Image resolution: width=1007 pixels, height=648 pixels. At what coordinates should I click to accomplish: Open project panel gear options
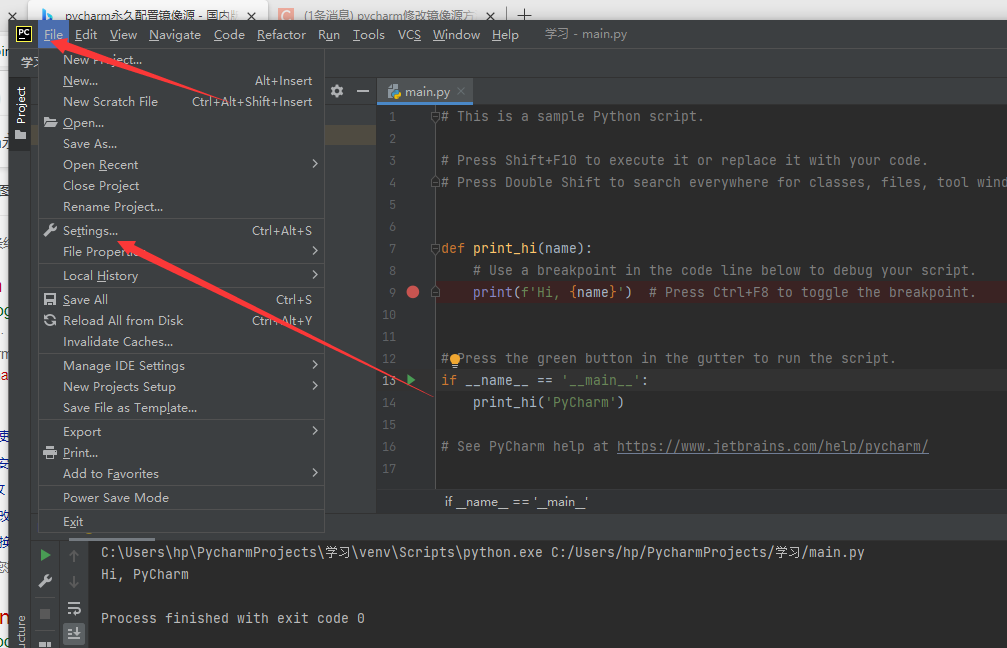(337, 91)
